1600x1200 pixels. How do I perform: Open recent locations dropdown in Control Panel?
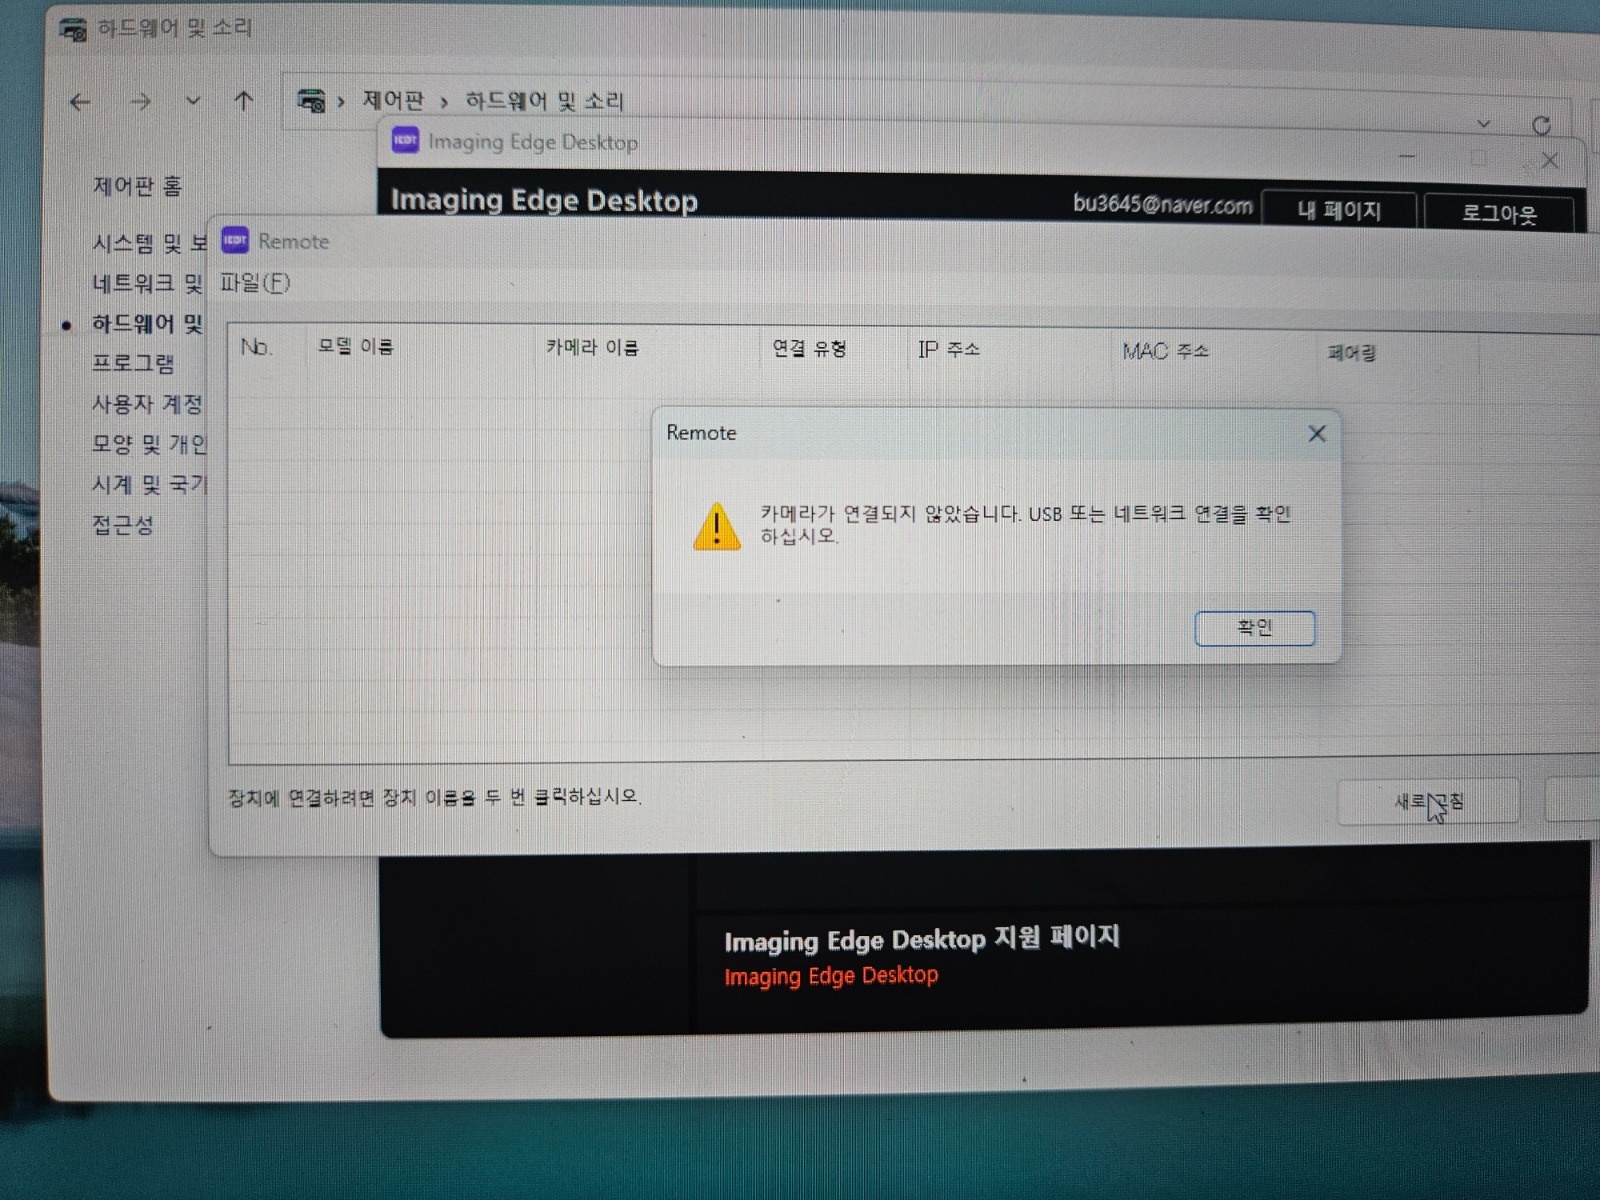click(x=193, y=101)
